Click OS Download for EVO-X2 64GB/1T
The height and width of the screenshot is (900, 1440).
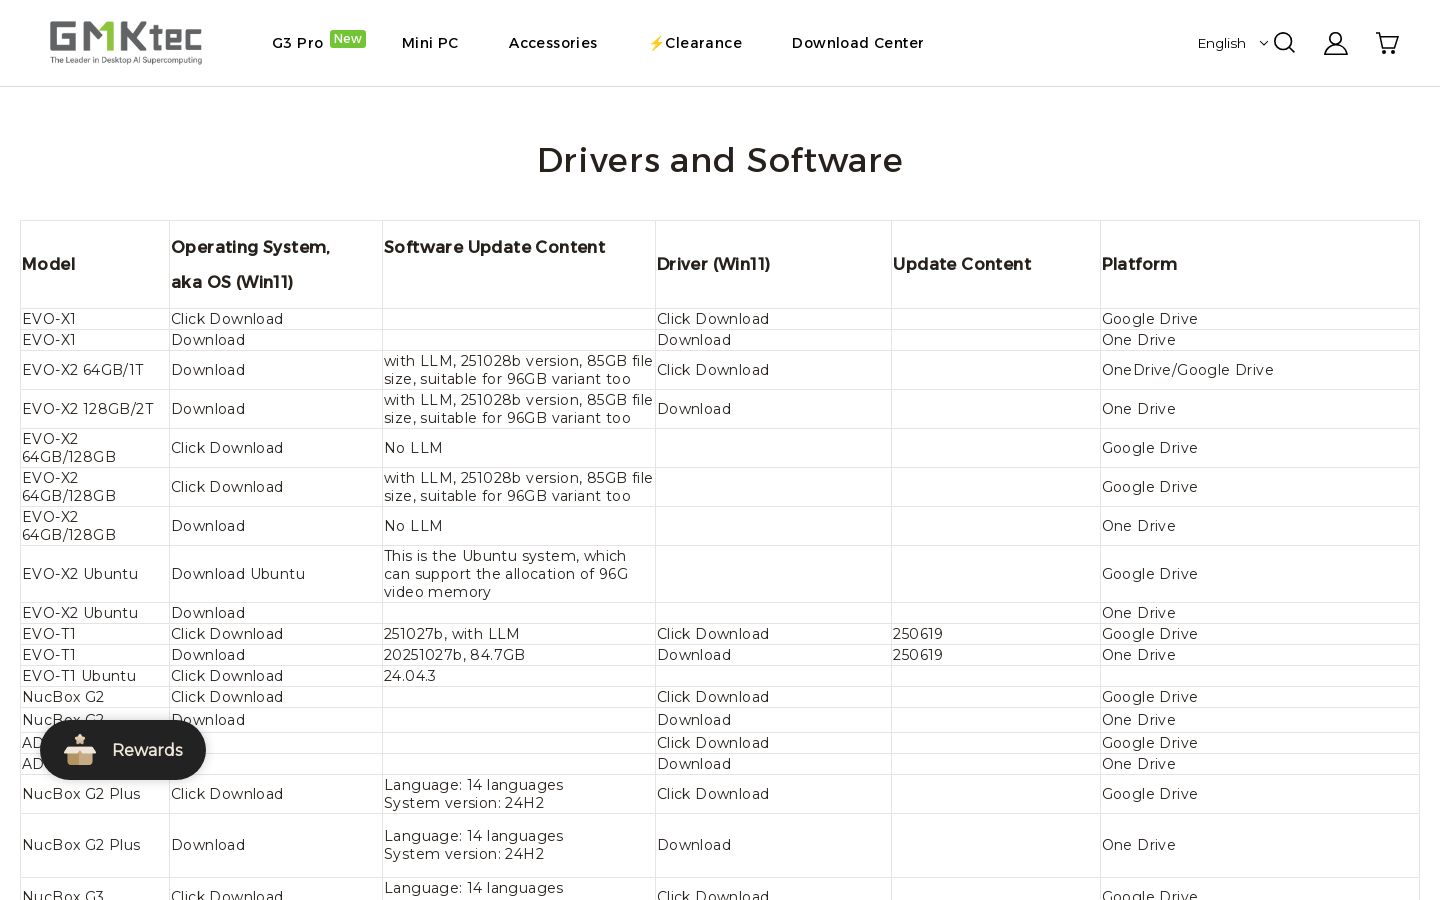click(x=208, y=370)
